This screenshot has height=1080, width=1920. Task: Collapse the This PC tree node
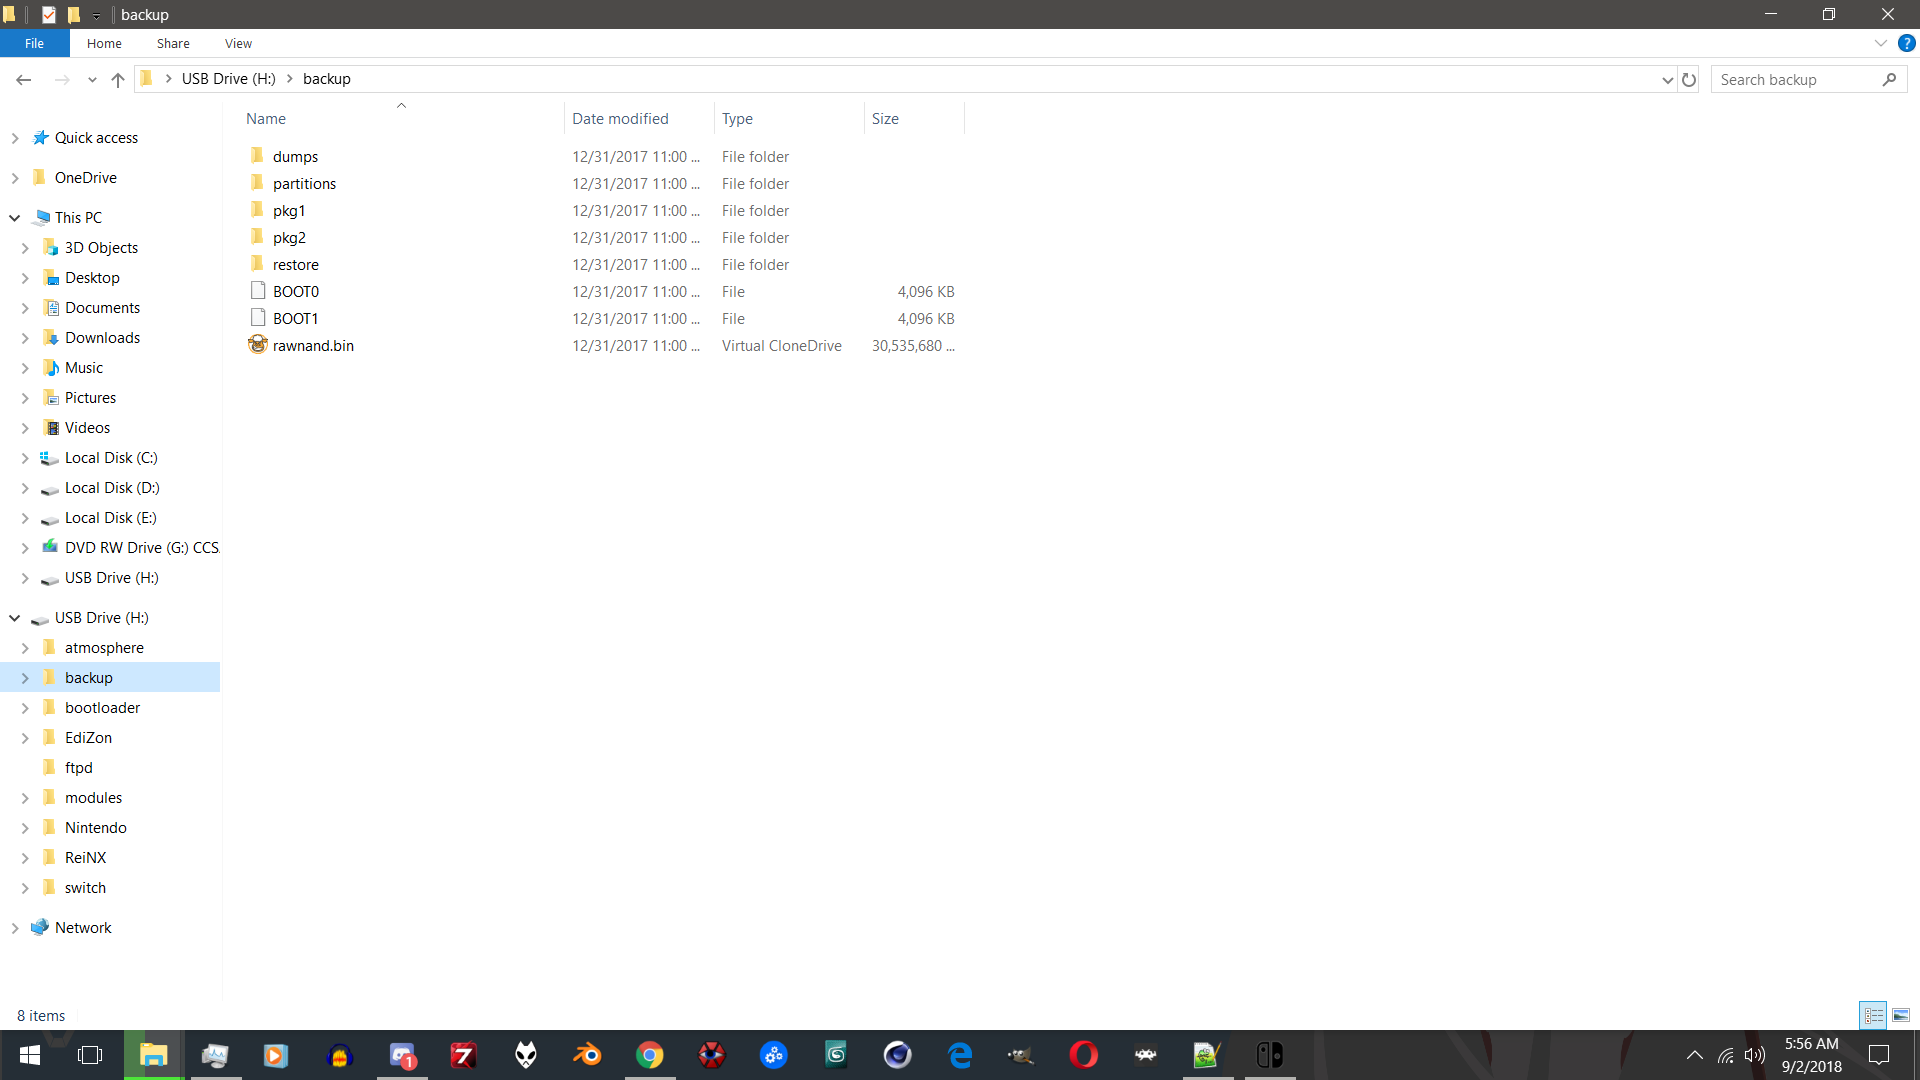pyautogui.click(x=15, y=218)
